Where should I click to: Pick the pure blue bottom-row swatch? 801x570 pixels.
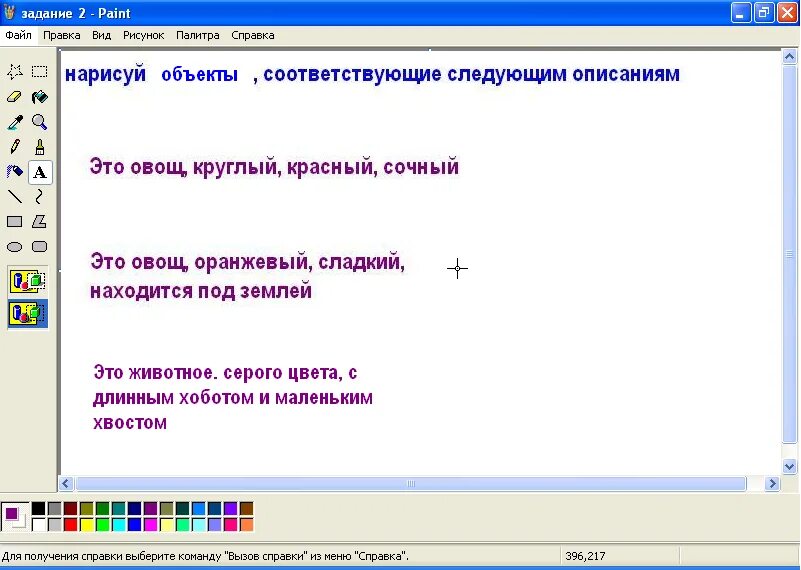click(x=134, y=525)
